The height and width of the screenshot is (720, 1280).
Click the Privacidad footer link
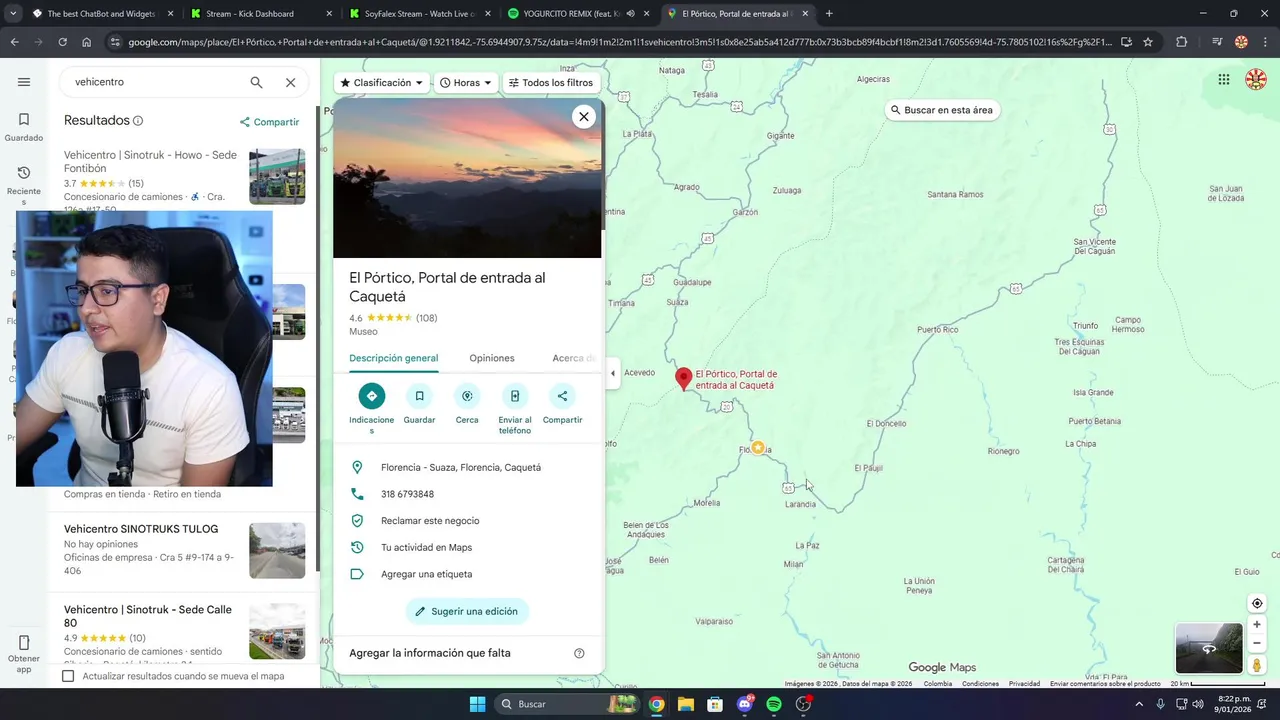tap(1024, 684)
